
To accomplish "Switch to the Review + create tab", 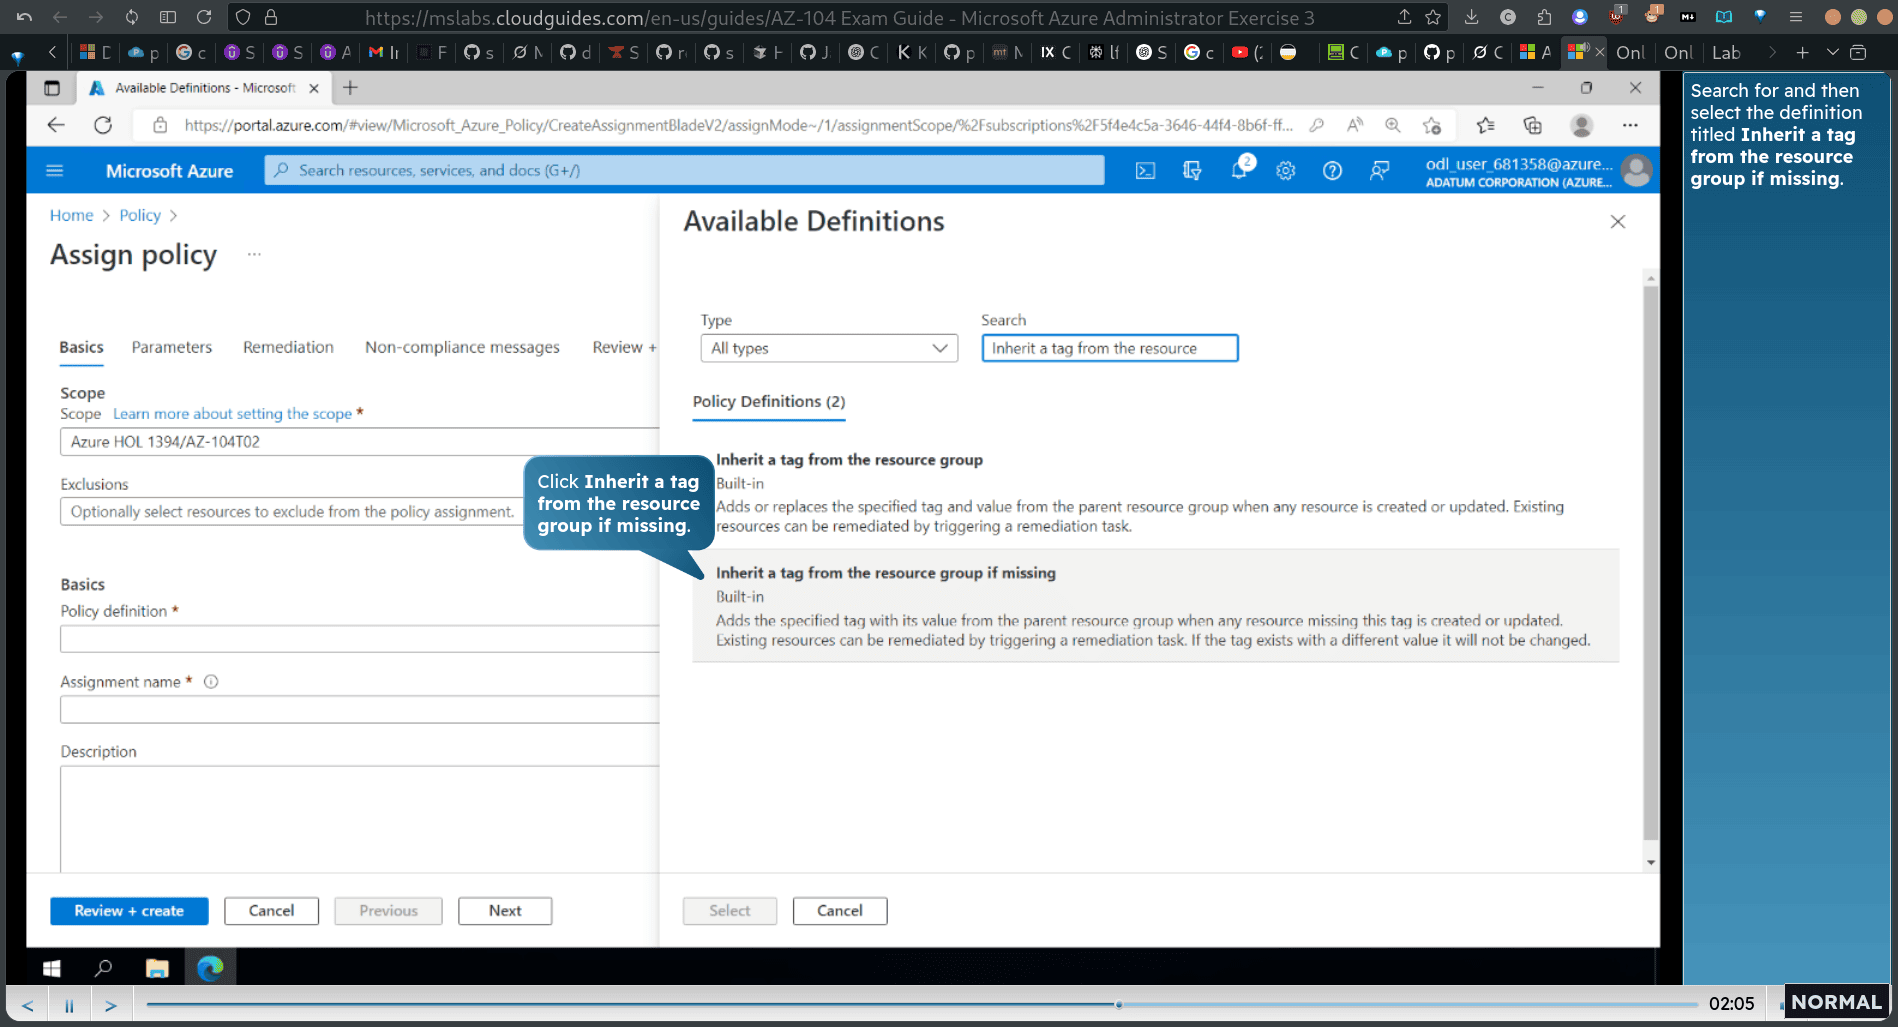I will point(624,347).
